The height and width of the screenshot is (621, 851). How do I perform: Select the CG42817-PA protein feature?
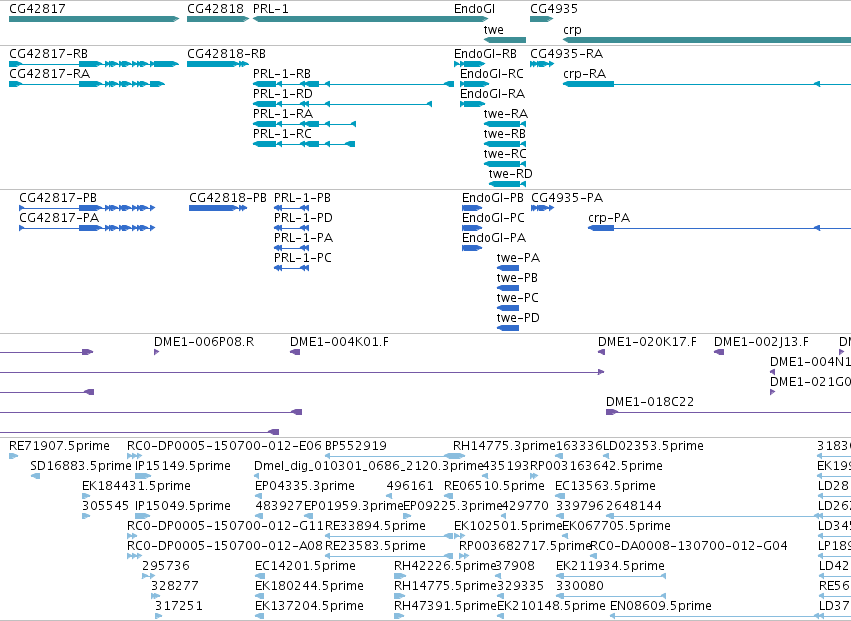87,228
